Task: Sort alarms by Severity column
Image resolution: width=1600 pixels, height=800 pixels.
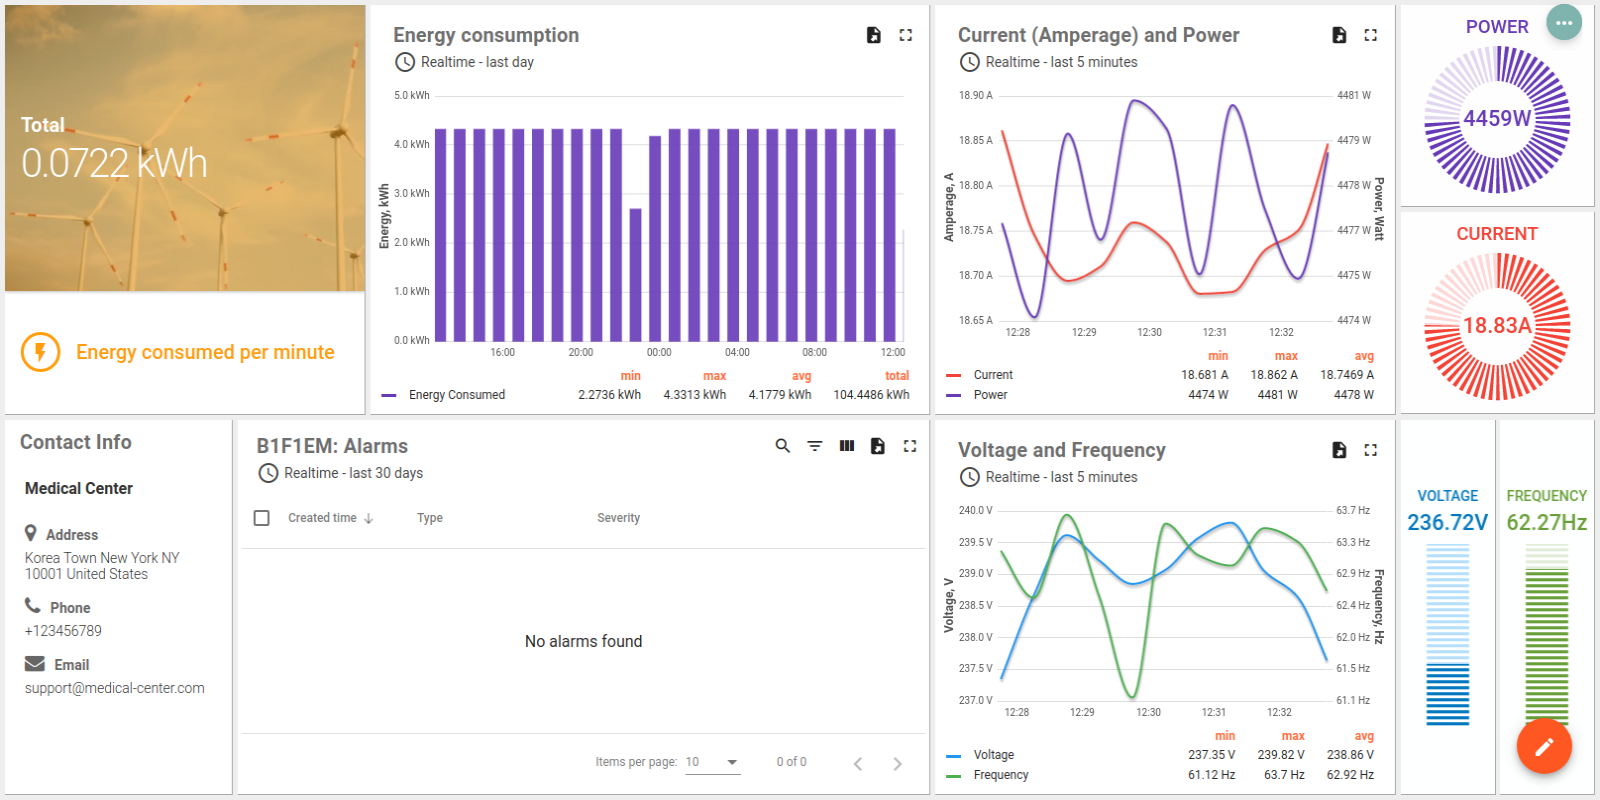Action: [x=618, y=518]
